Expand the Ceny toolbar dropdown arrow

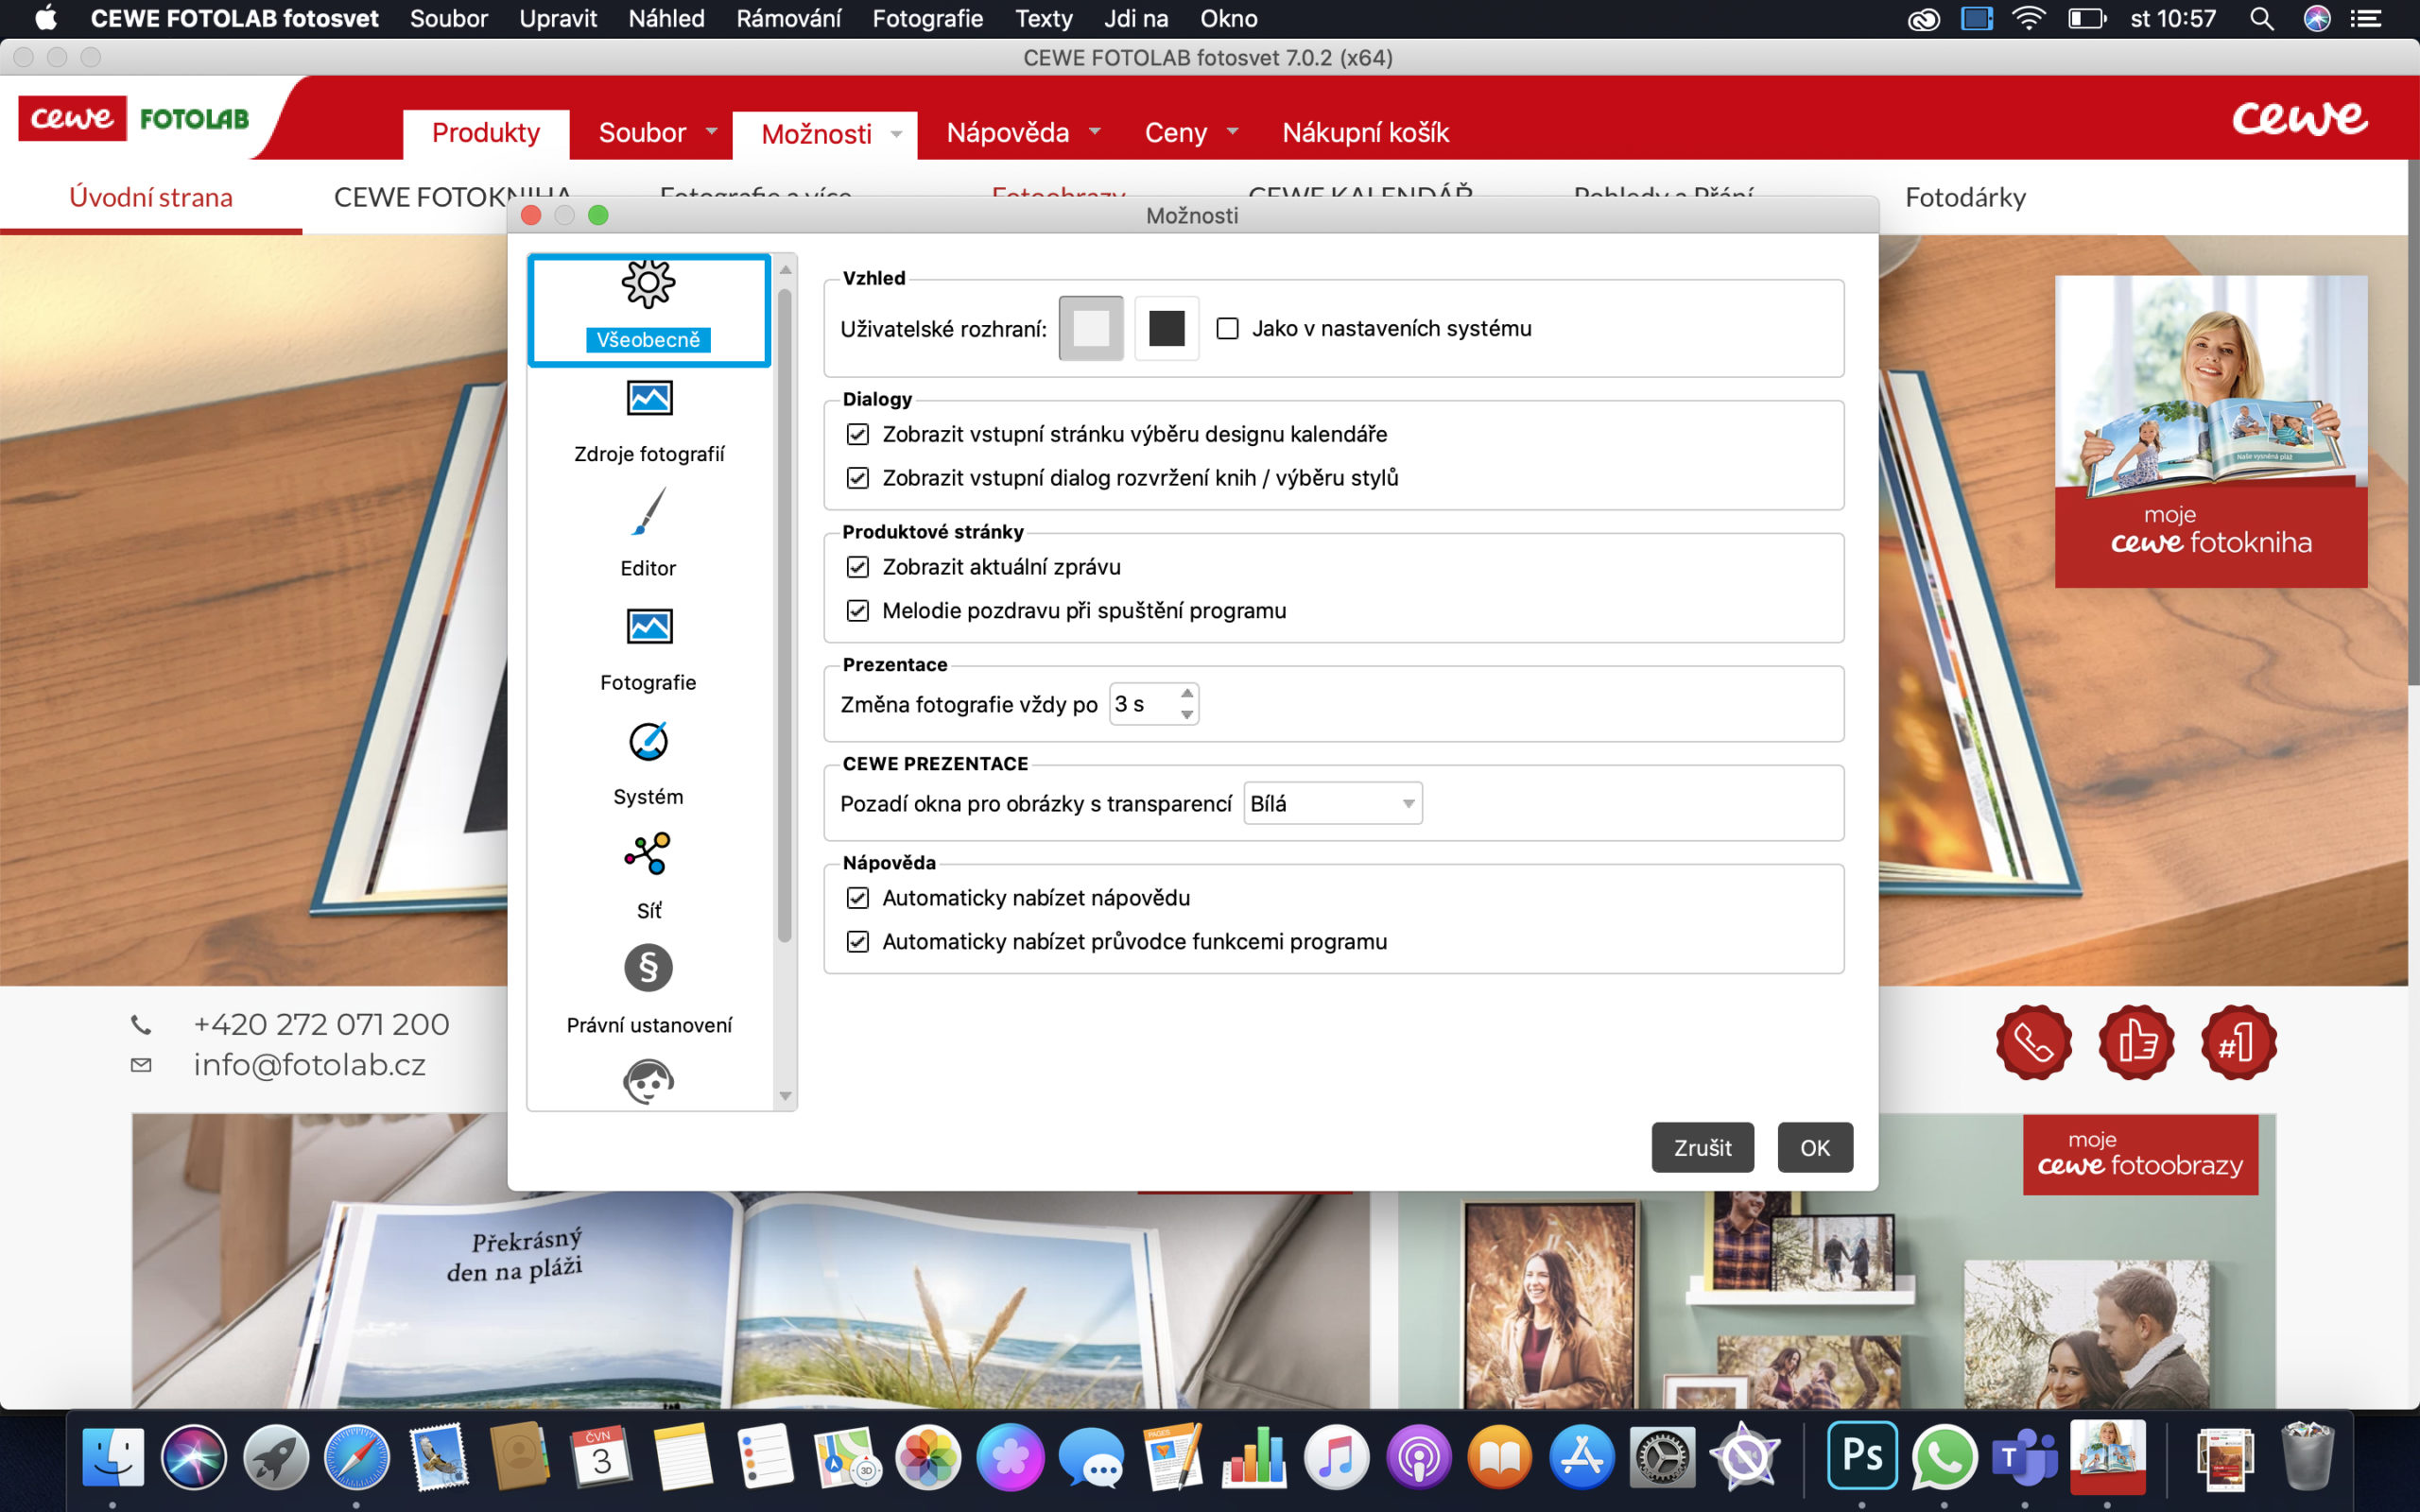pos(1232,131)
